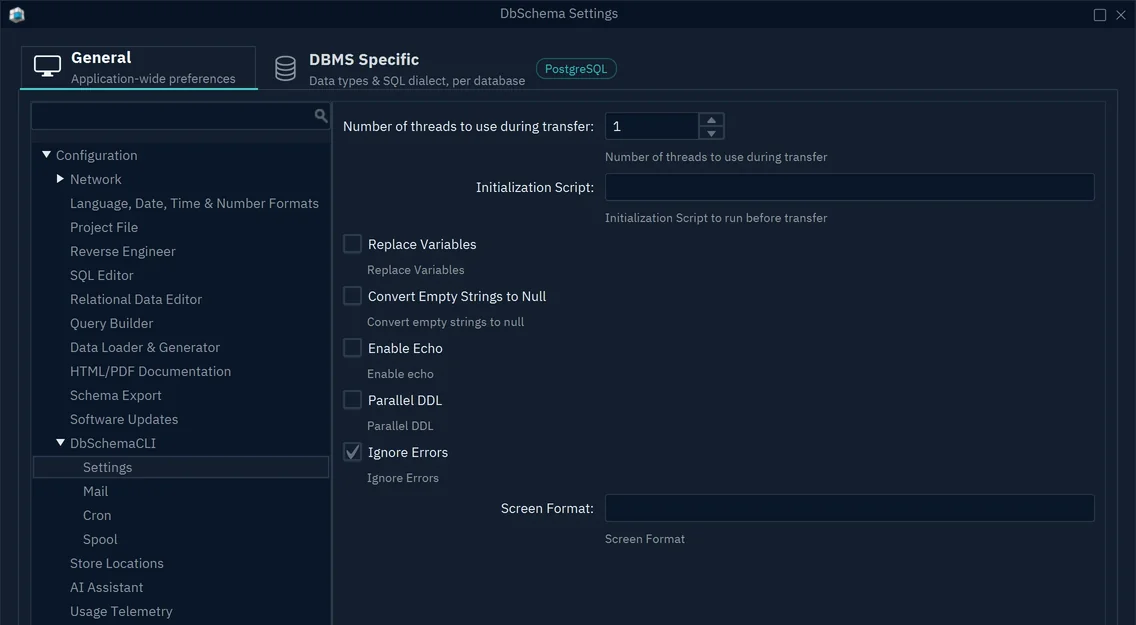Click the Initialization Script input field
Viewport: 1136px width, 625px height.
[x=849, y=187]
